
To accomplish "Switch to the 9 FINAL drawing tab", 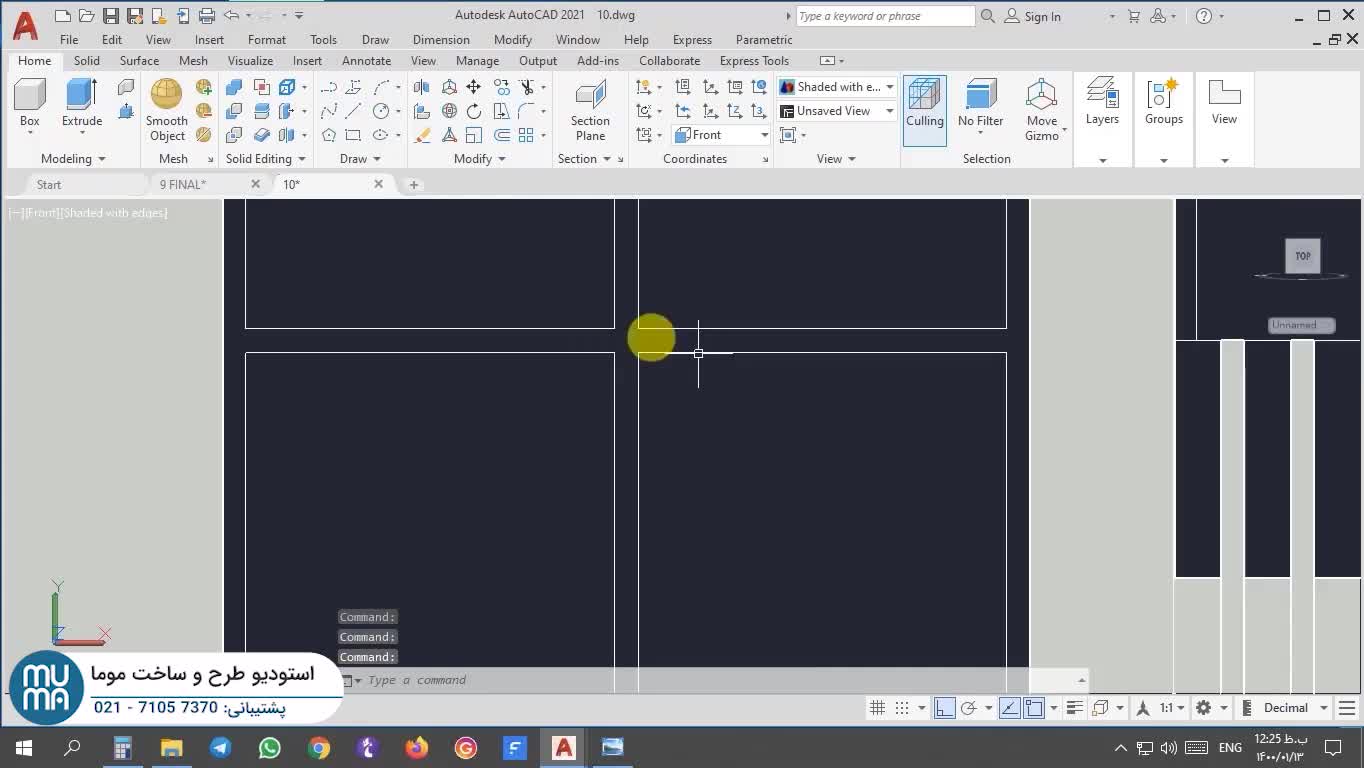I will point(183,185).
